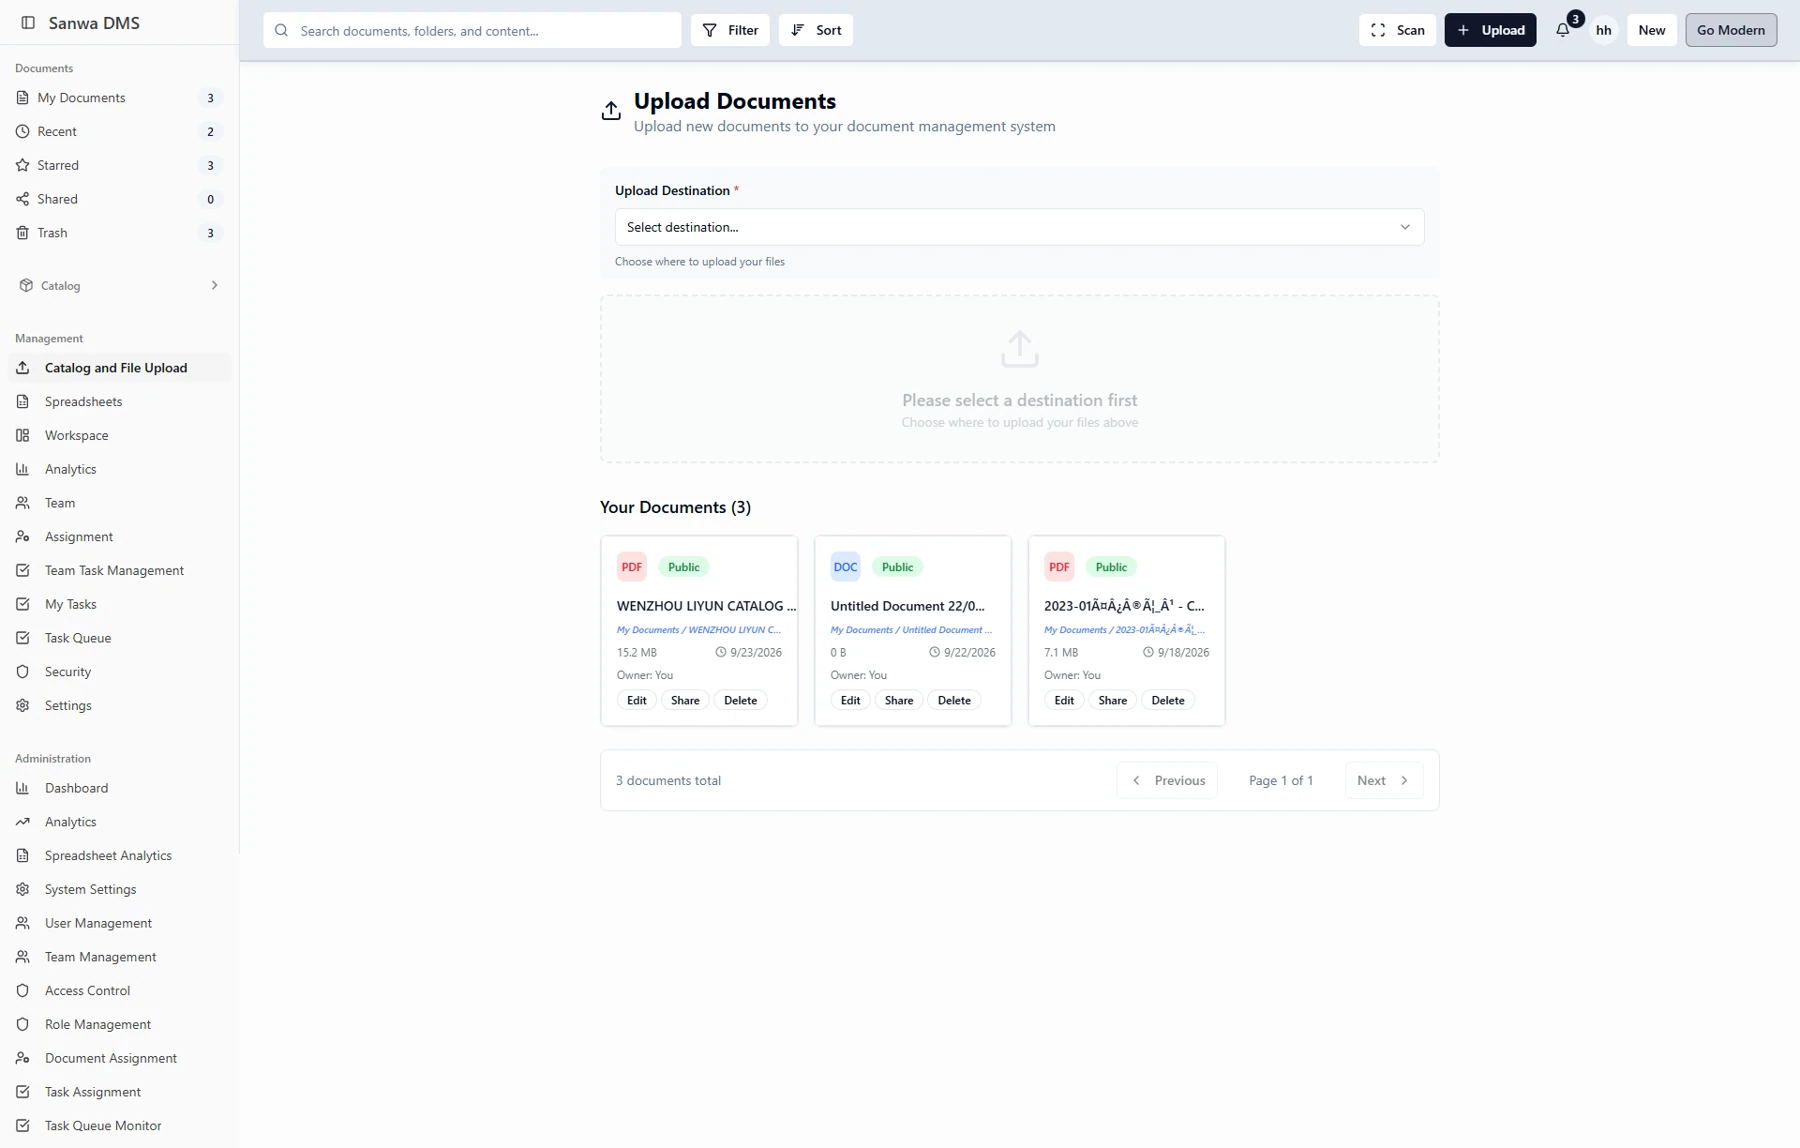Click the Settings gear icon under Management
This screenshot has width=1800, height=1148.
[22, 706]
